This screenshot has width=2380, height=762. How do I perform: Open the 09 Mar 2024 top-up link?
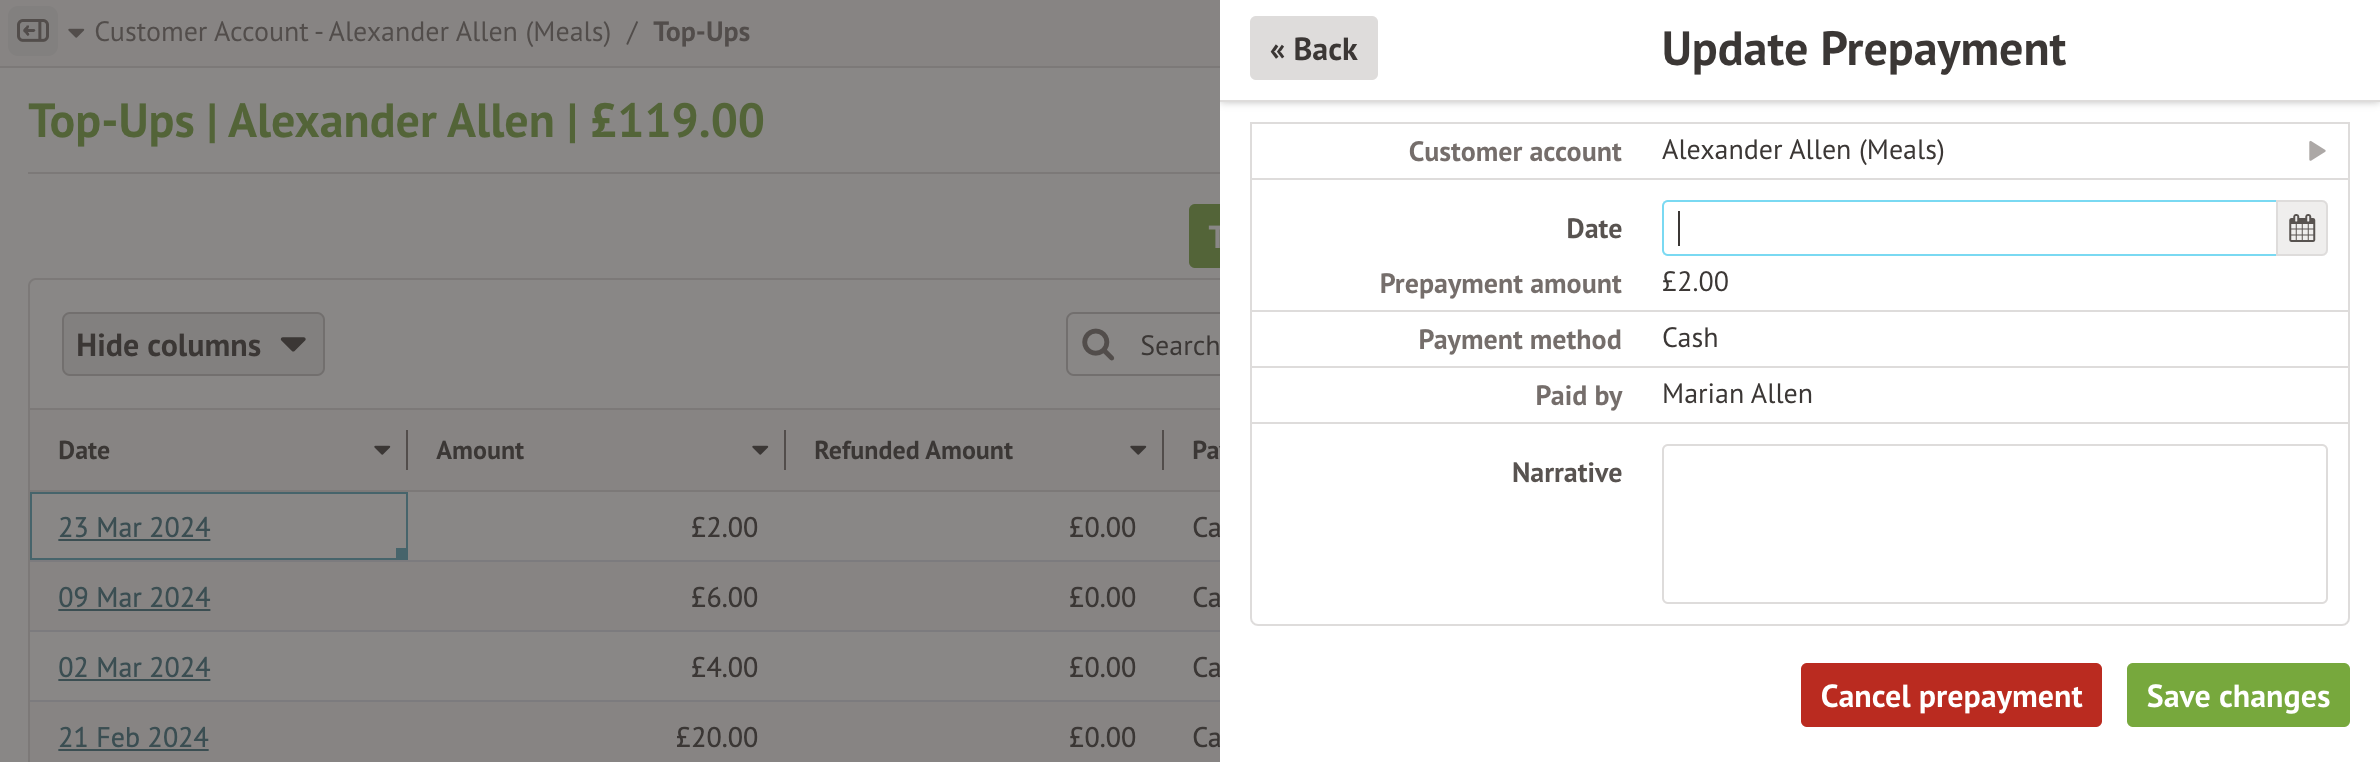click(x=134, y=597)
